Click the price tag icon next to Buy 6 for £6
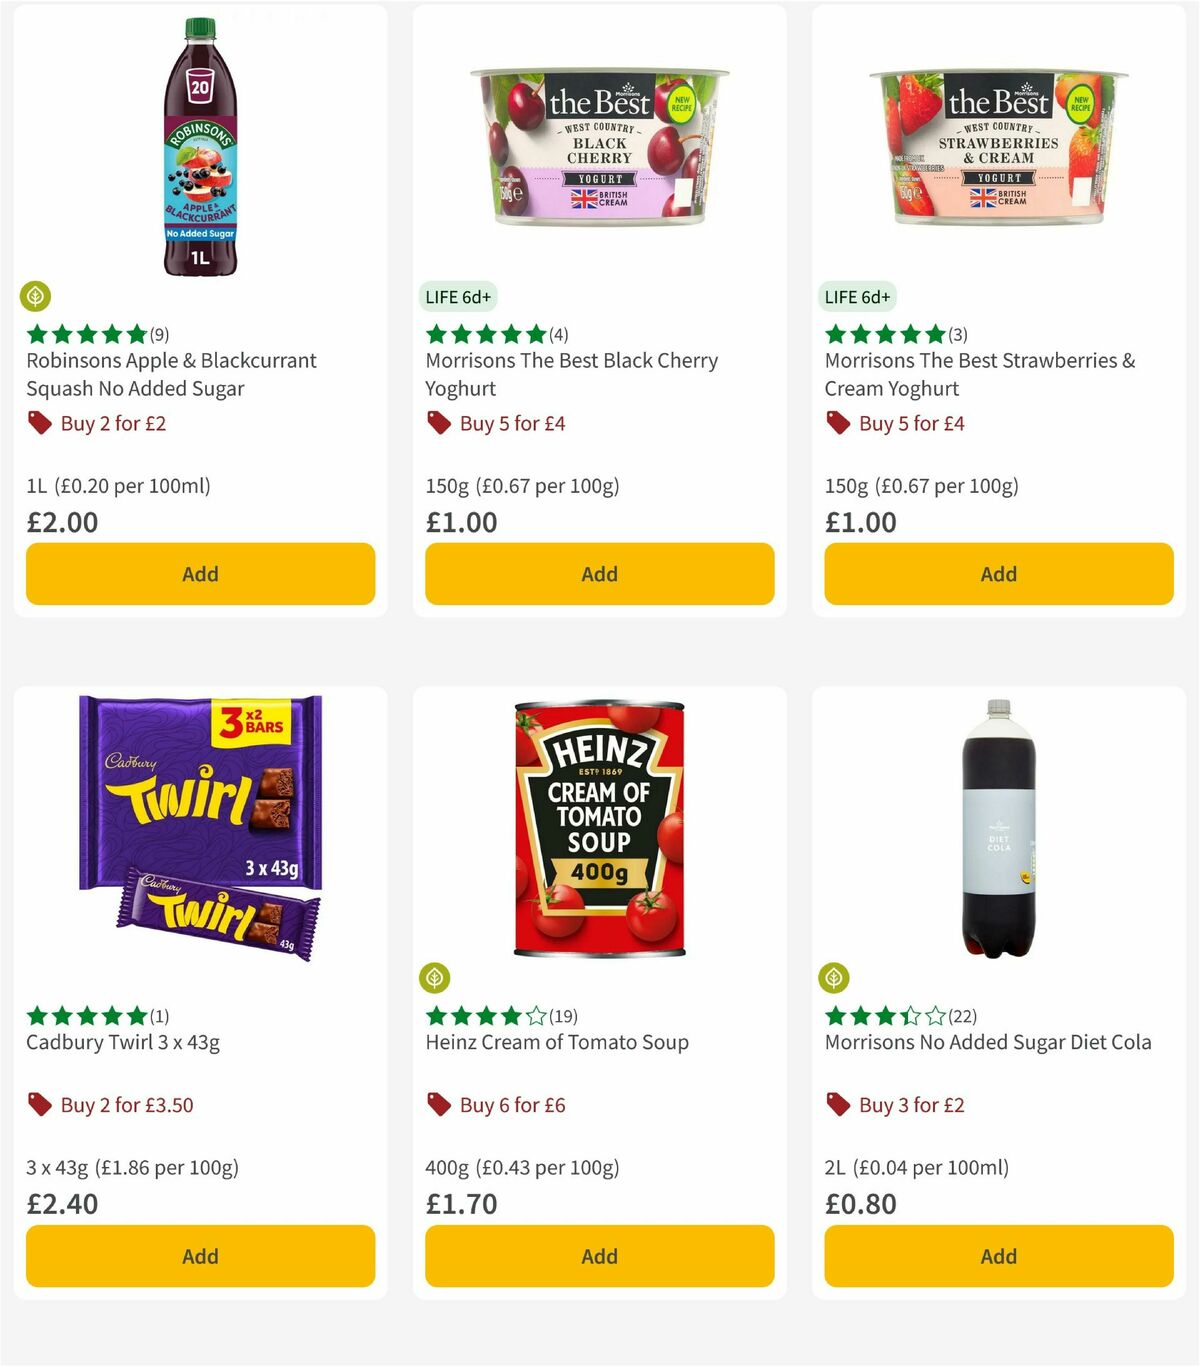Viewport: 1200px width, 1366px height. coord(439,1105)
